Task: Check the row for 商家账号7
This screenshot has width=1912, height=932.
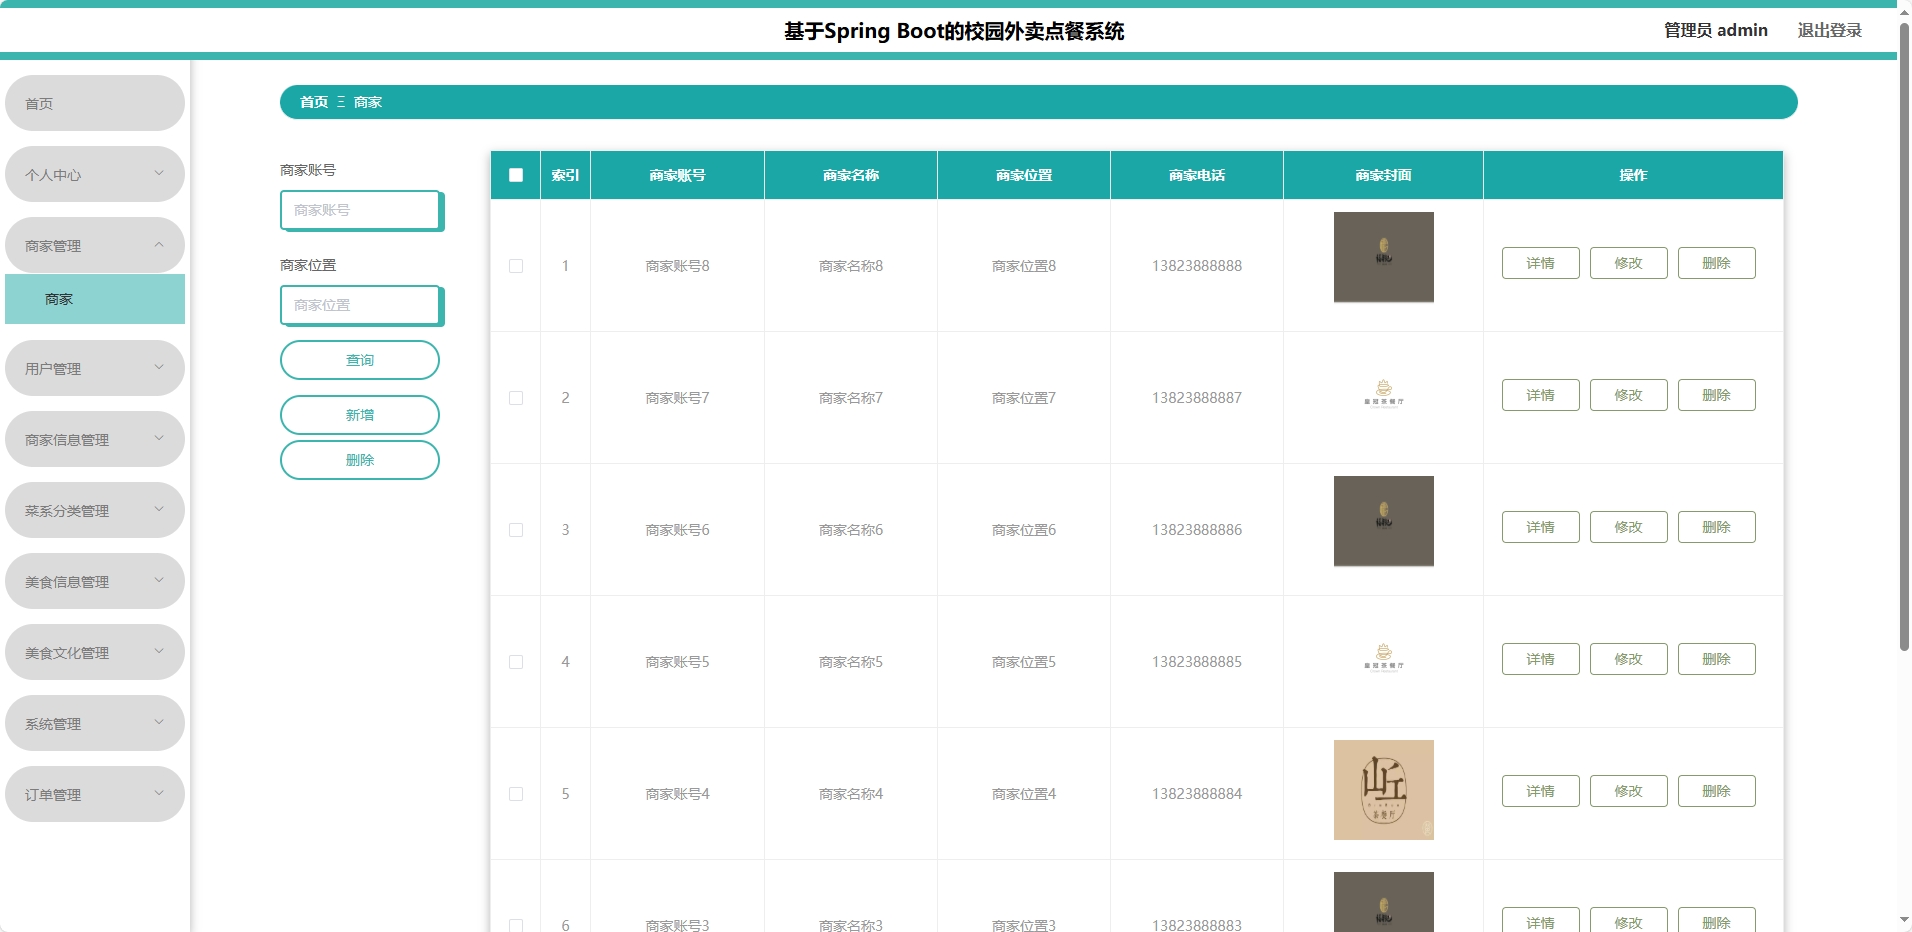Action: coord(516,398)
